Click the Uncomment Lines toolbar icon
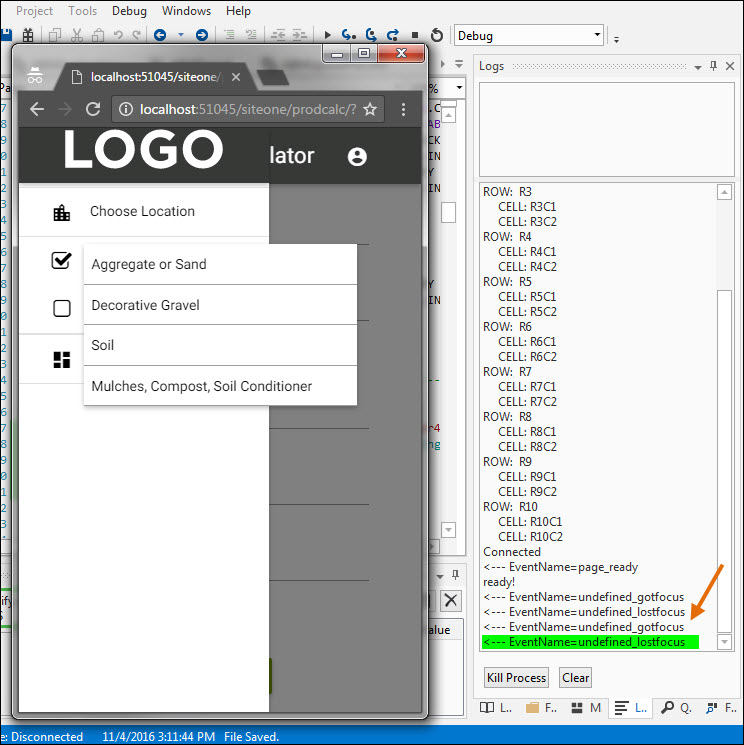 click(251, 35)
